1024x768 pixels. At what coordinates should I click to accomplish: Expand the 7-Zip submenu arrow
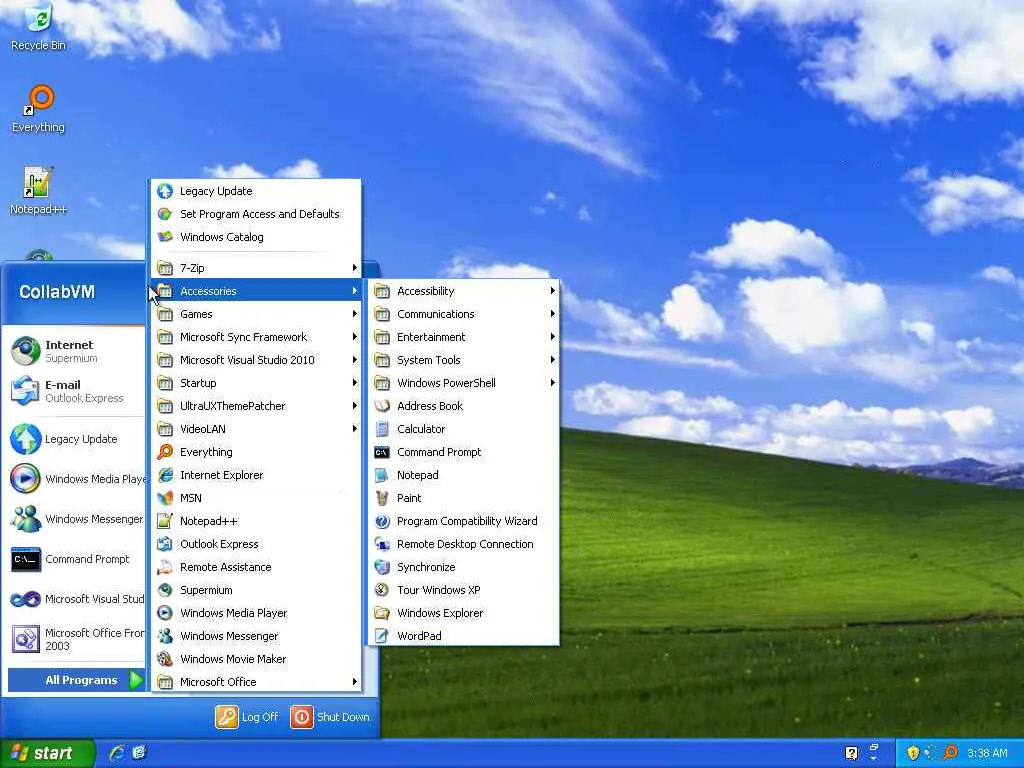click(x=354, y=268)
